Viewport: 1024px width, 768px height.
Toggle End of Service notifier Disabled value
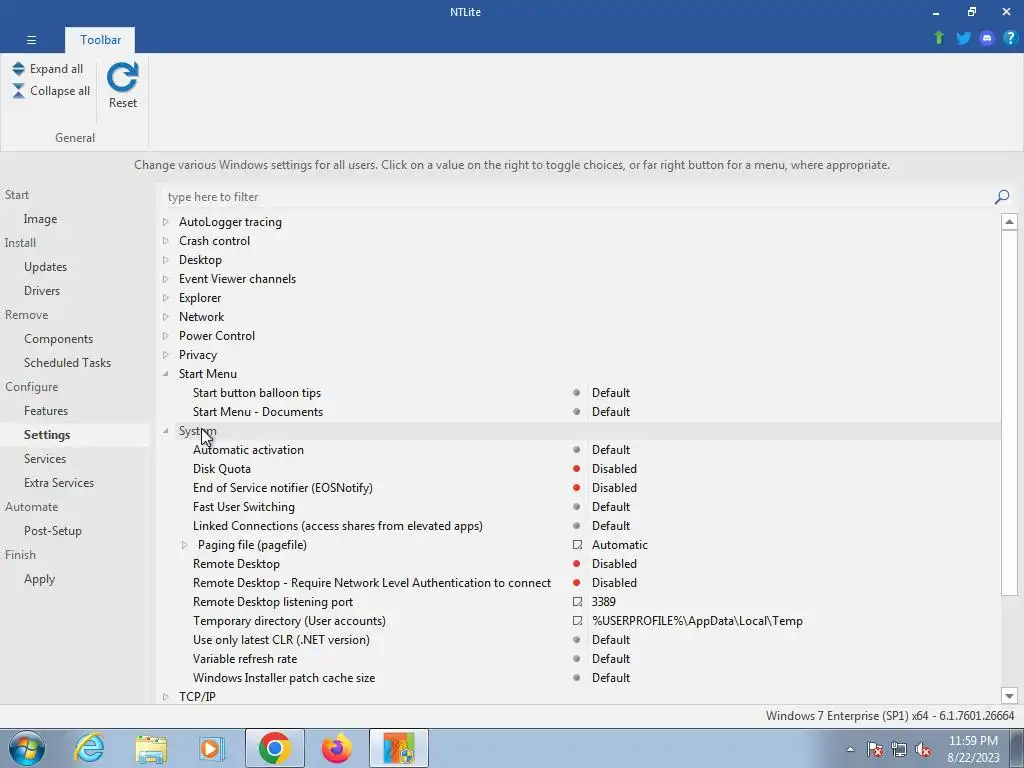(x=614, y=488)
